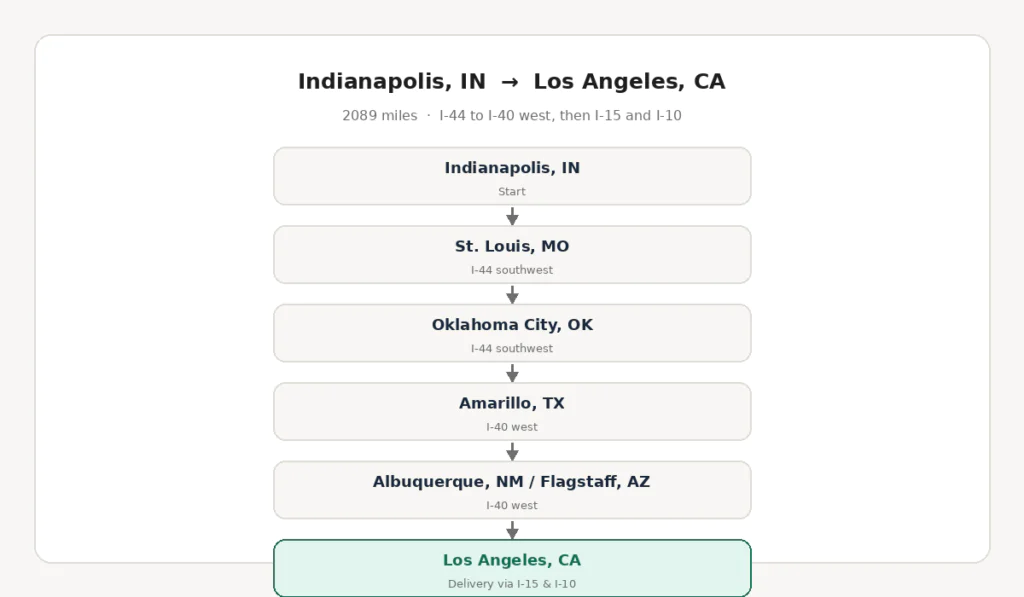This screenshot has width=1024, height=597.
Task: Click 'I-44 southwest' under St. Louis
Action: point(512,270)
